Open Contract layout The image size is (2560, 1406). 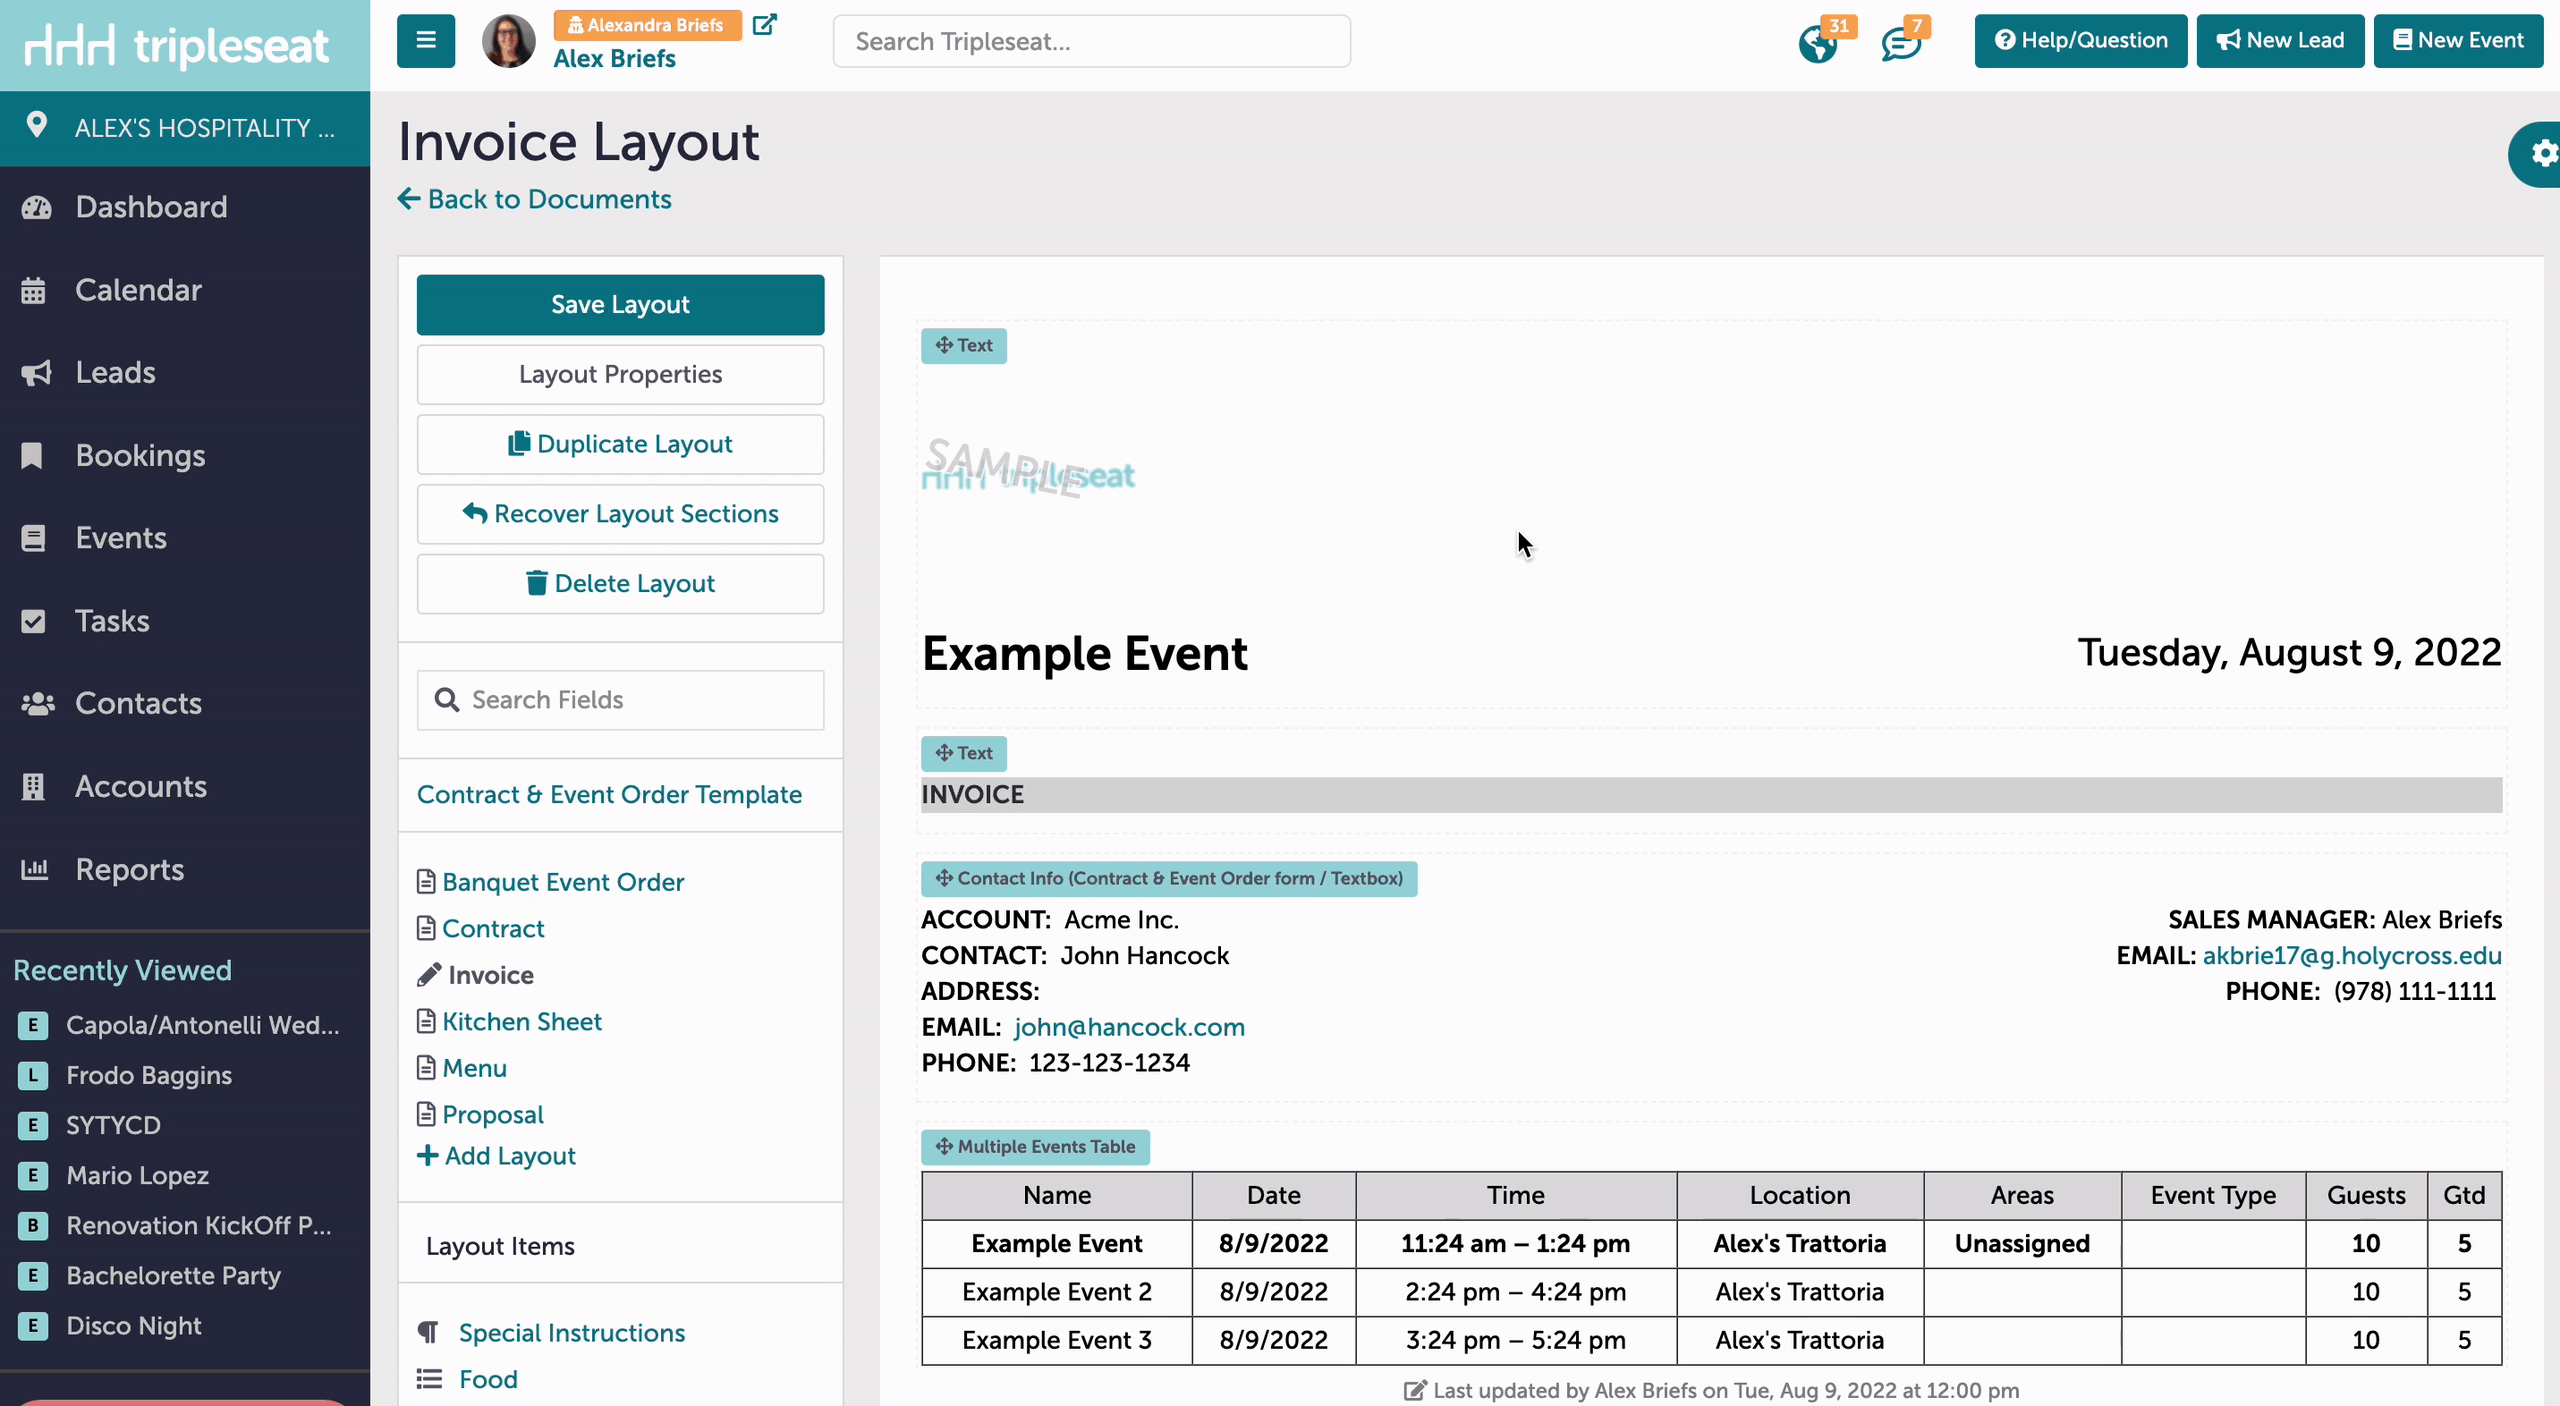tap(493, 929)
